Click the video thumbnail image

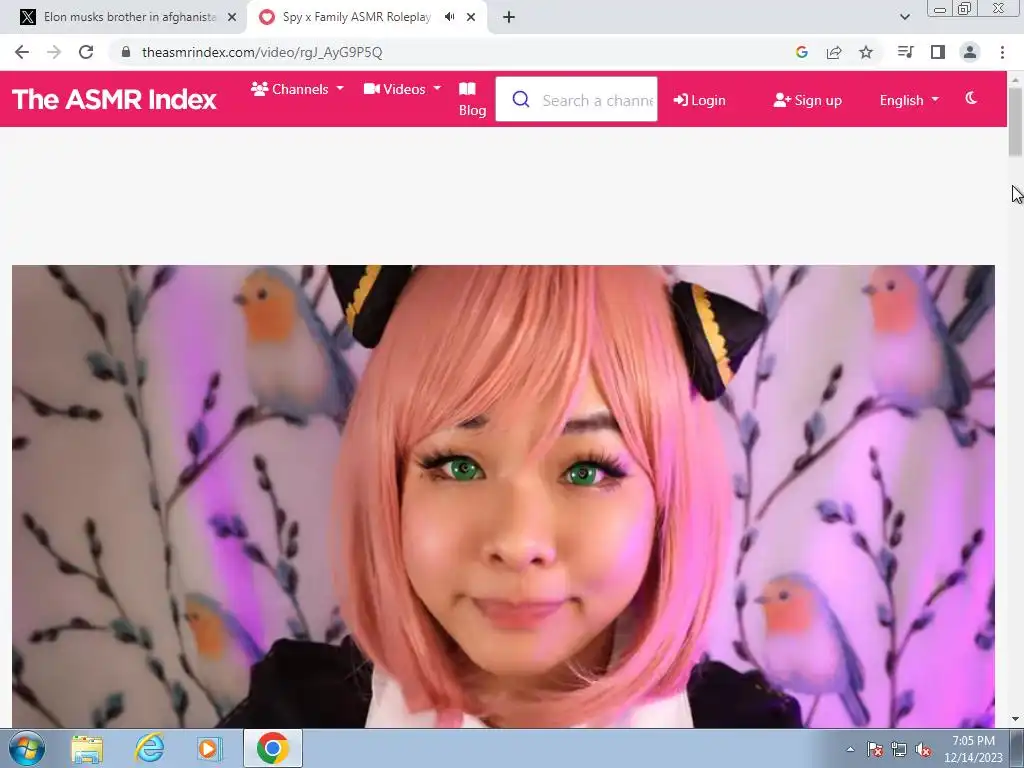[503, 496]
